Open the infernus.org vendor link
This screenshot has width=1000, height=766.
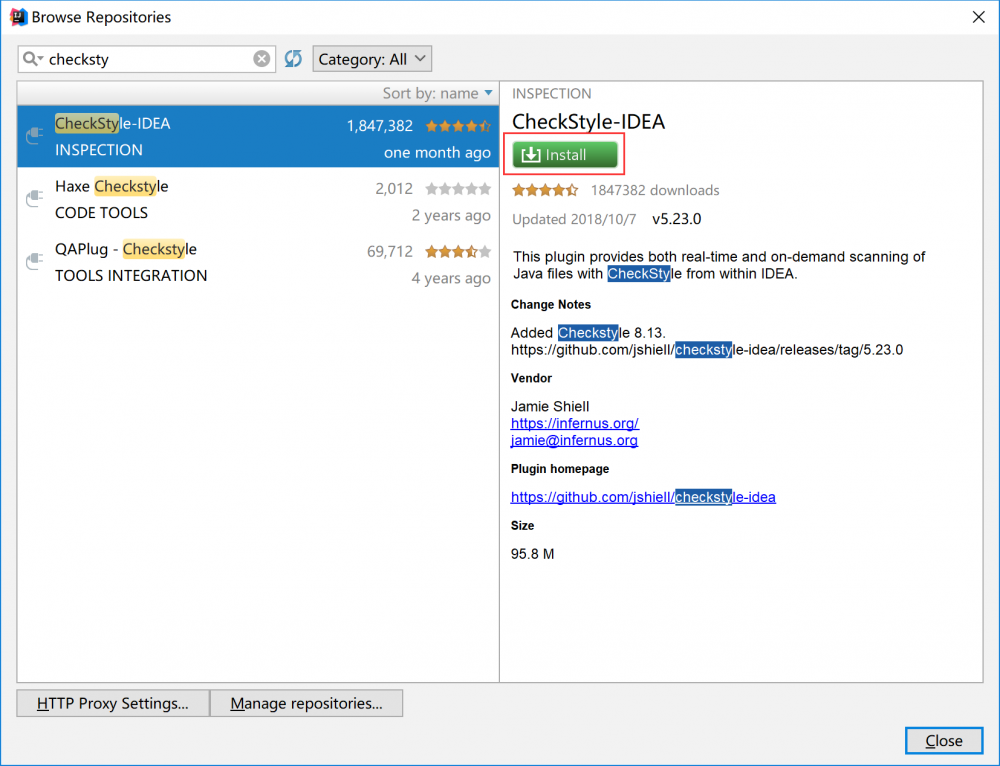575,423
